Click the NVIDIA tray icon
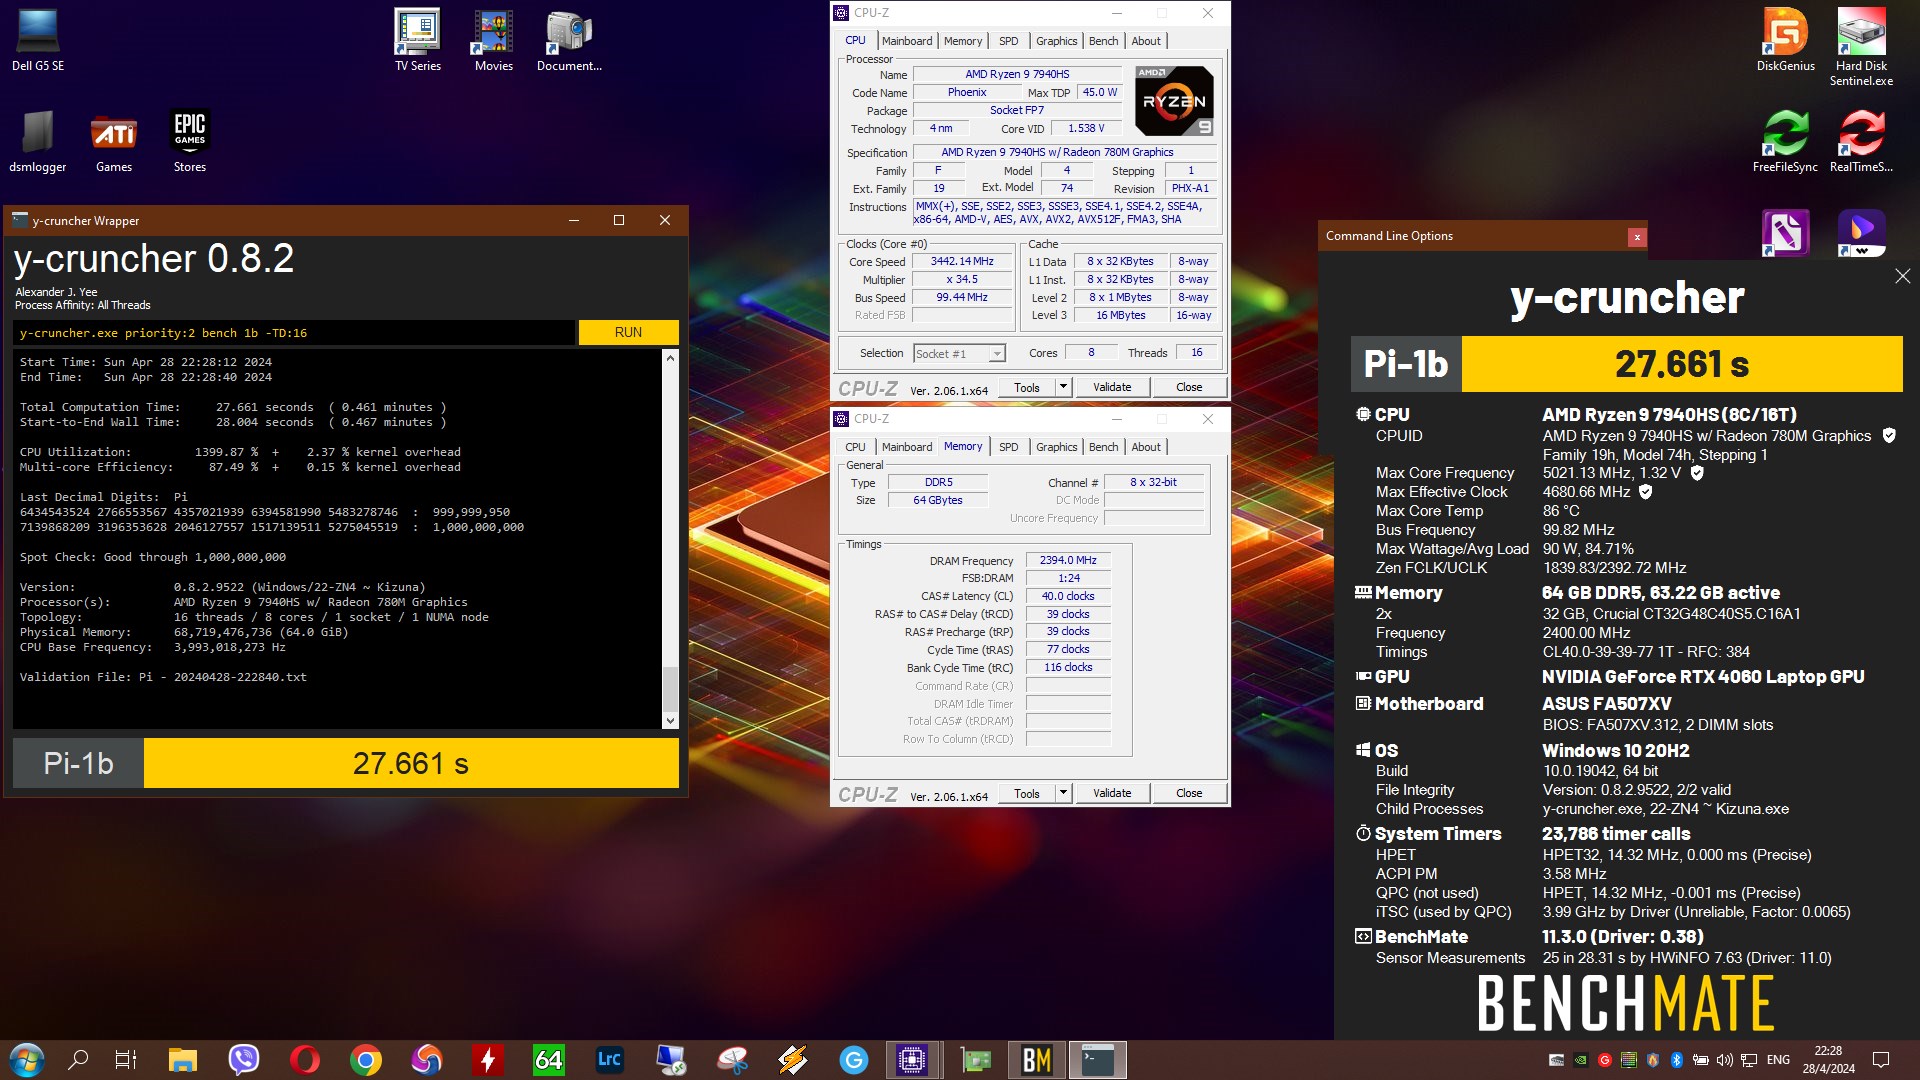Image resolution: width=1920 pixels, height=1080 pixels. (x=1581, y=1060)
